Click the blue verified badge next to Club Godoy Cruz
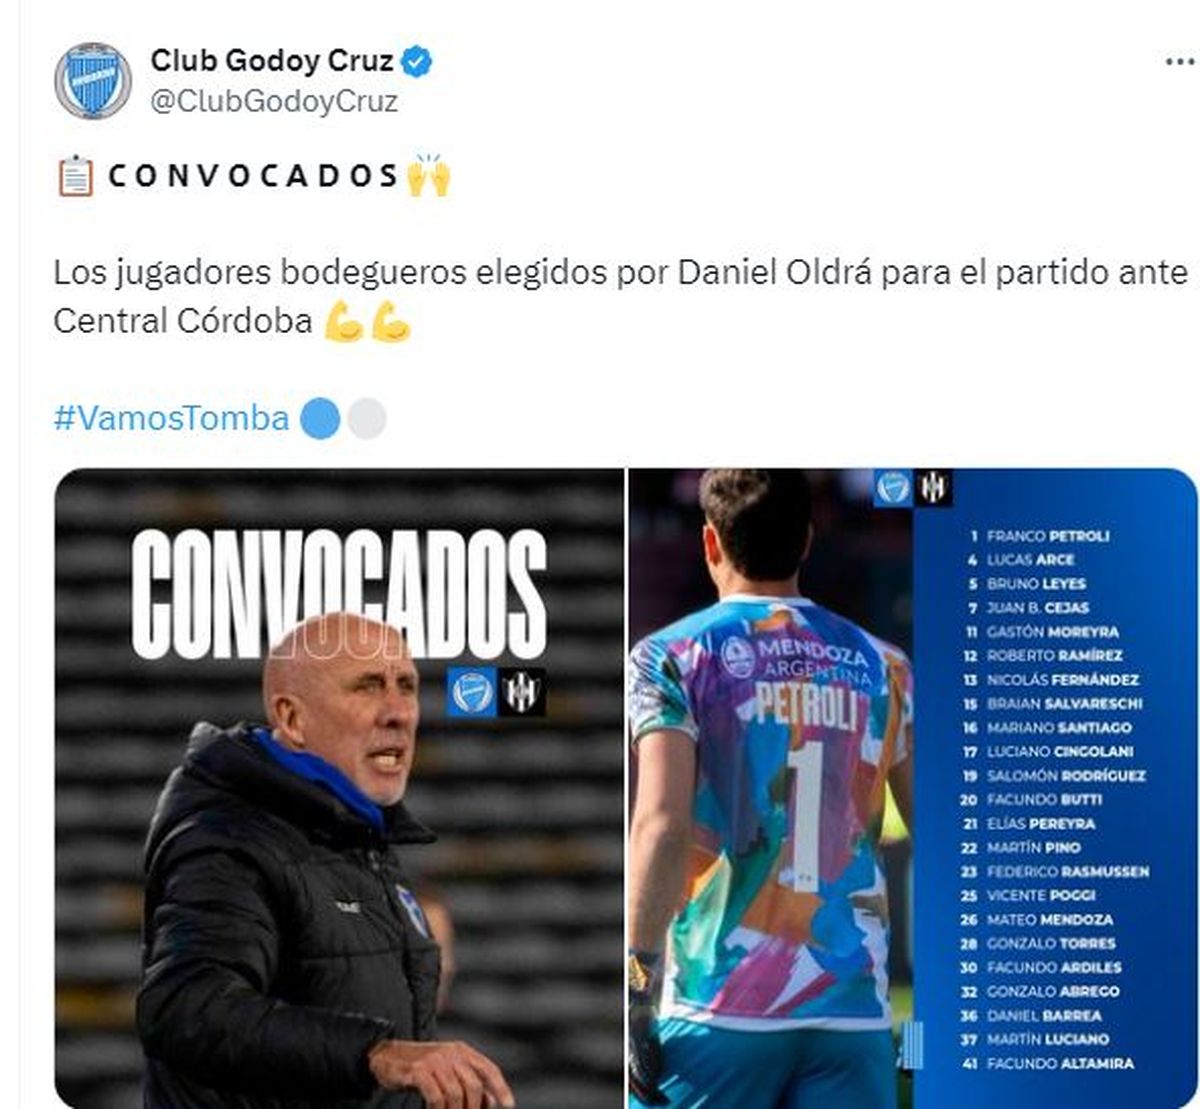This screenshot has width=1200, height=1109. (416, 62)
